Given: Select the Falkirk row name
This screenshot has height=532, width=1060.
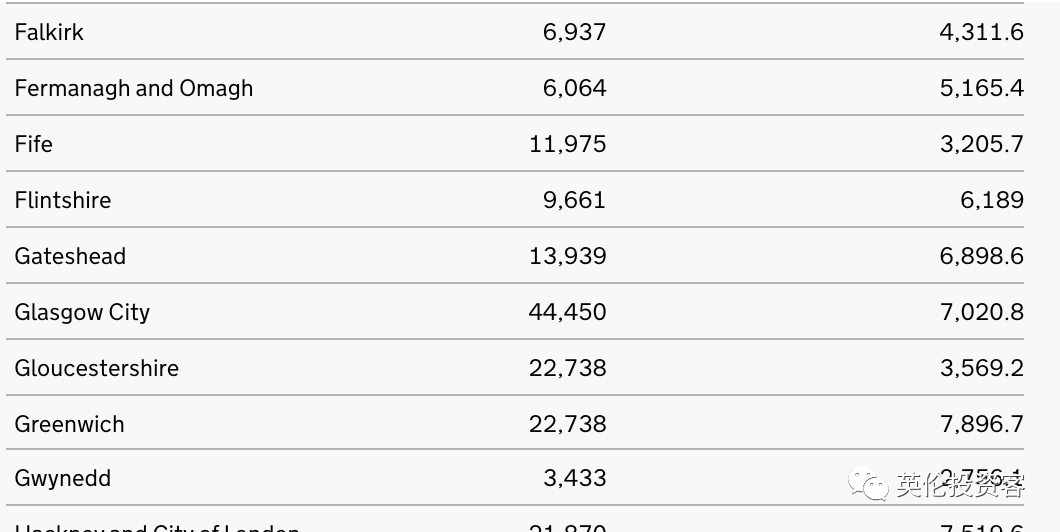Looking at the screenshot, I should pos(49,32).
